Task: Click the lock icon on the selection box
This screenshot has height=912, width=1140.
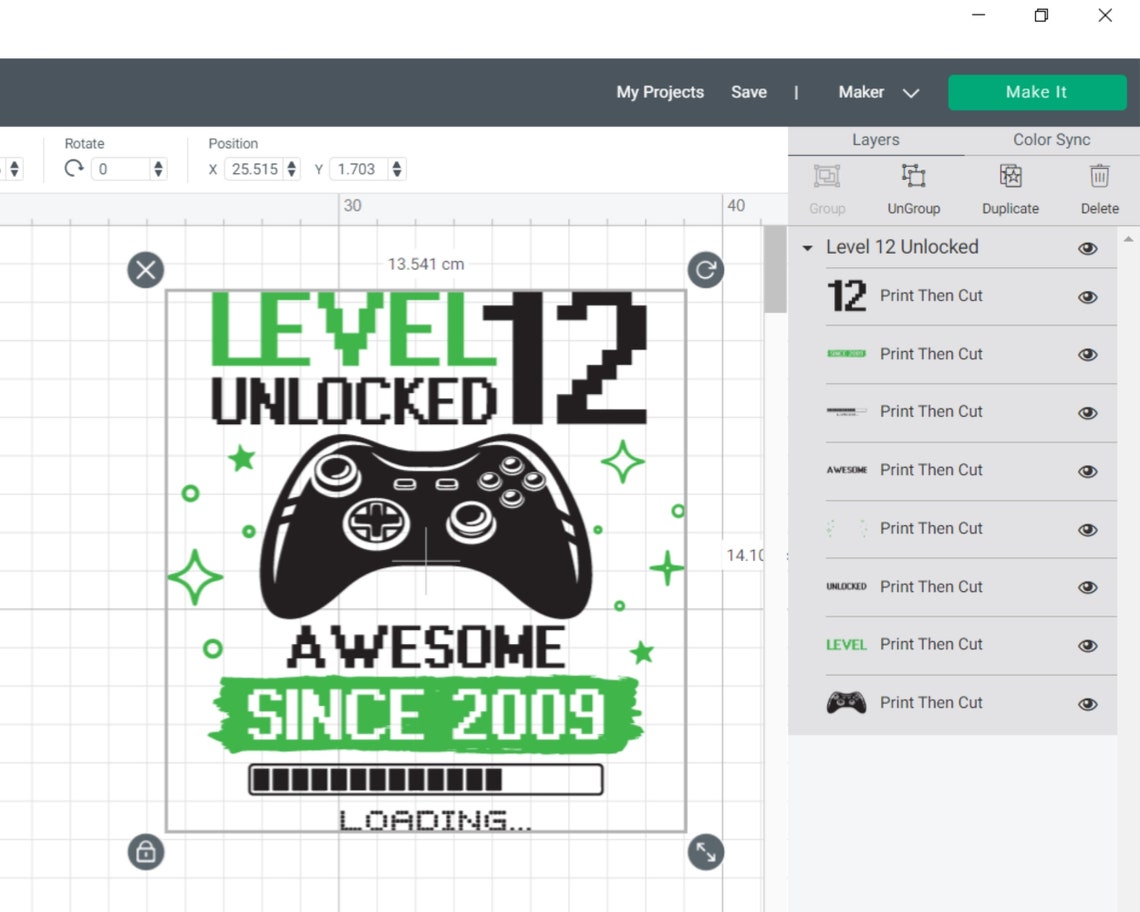Action: [145, 852]
